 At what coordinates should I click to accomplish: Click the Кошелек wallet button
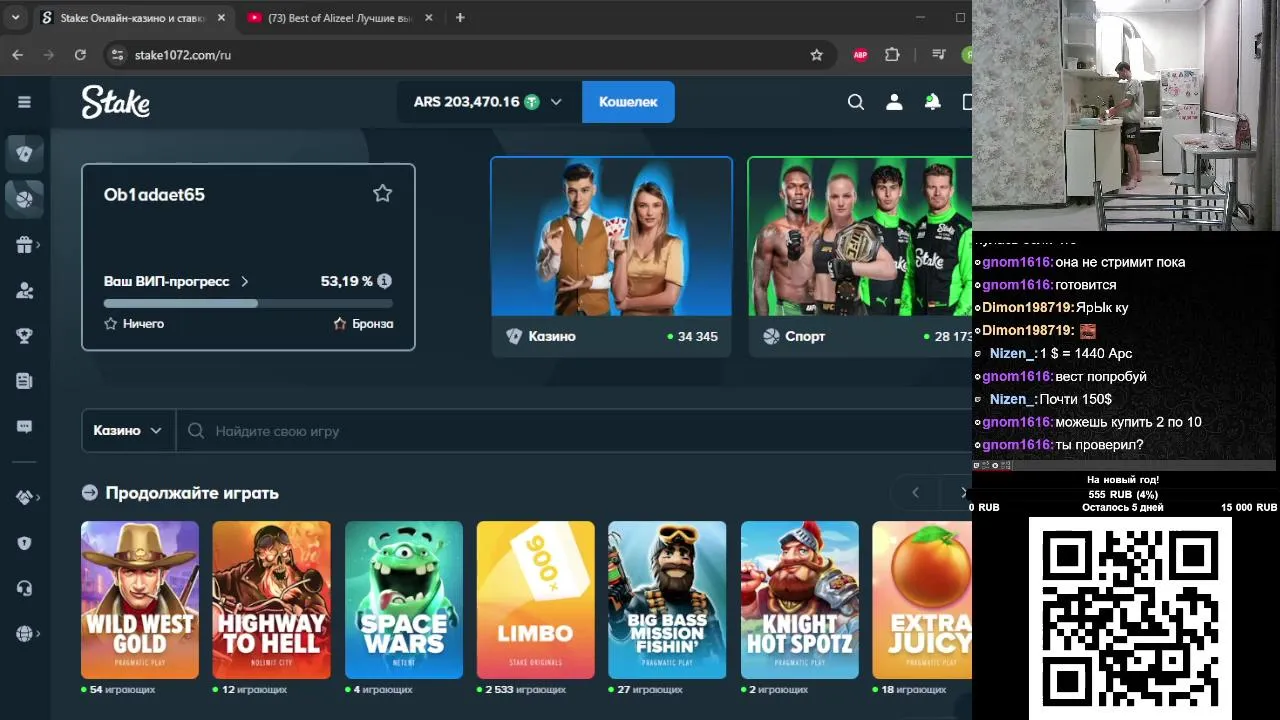(628, 102)
